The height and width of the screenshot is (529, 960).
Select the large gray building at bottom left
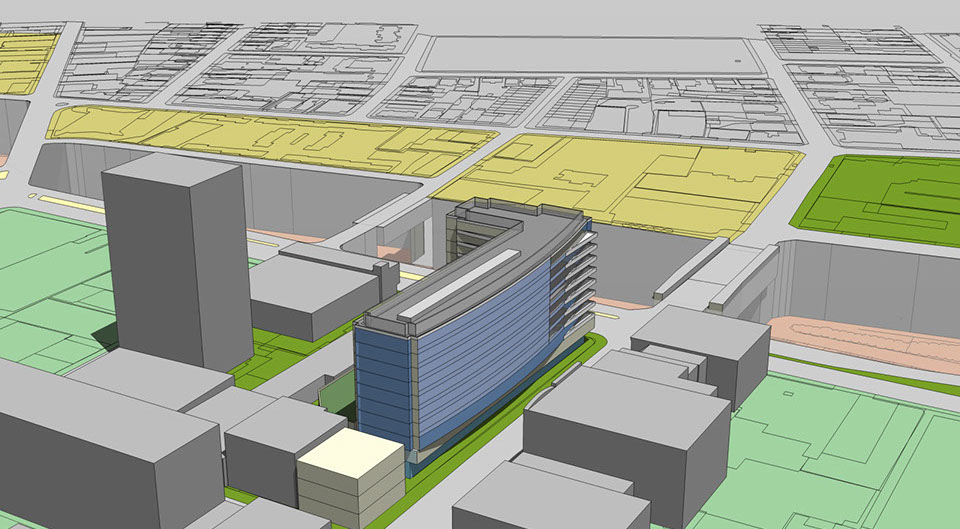pyautogui.click(x=100, y=450)
